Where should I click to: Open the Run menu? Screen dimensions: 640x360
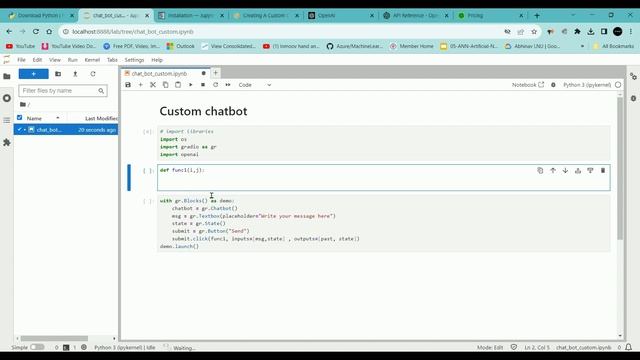point(72,60)
